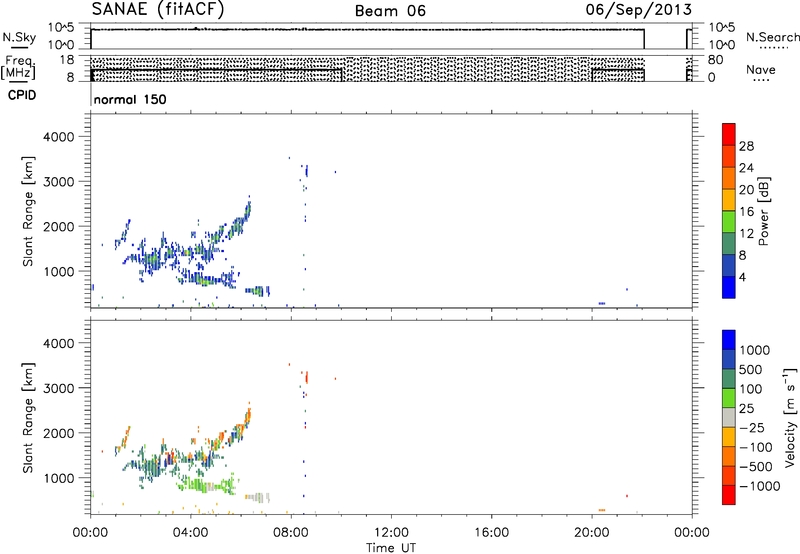Select the 08:00 time tick label
Image resolution: width=800 pixels, height=554 pixels.
pyautogui.click(x=291, y=533)
